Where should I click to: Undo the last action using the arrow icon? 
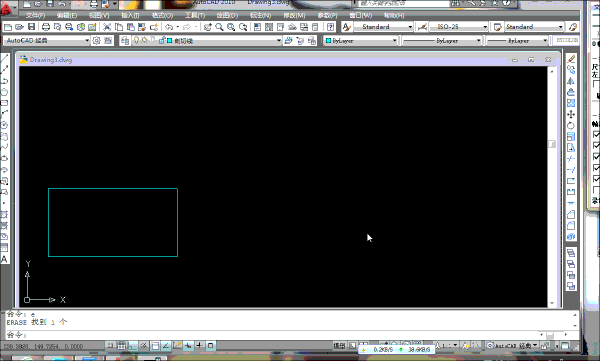pyautogui.click(x=169, y=27)
